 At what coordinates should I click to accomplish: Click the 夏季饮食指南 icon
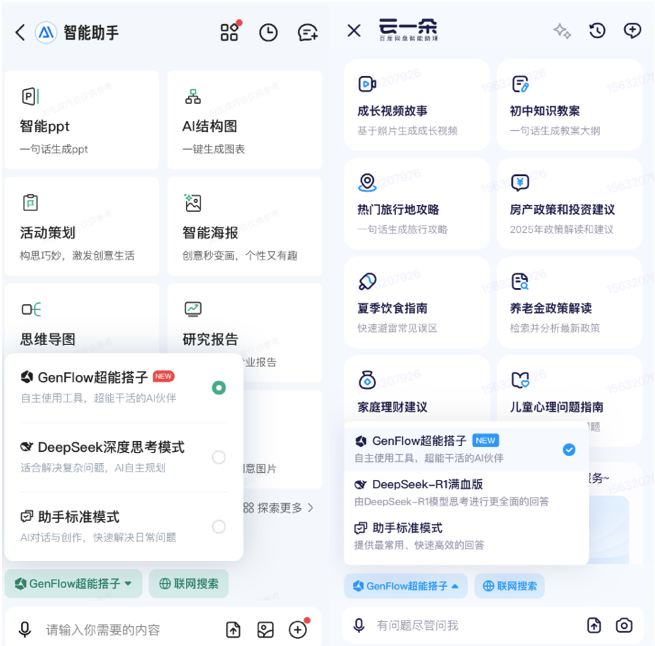tap(367, 281)
